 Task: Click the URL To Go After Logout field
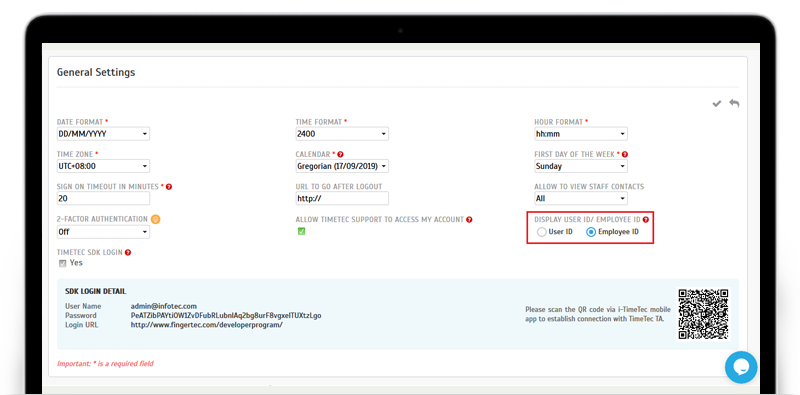[342, 199]
